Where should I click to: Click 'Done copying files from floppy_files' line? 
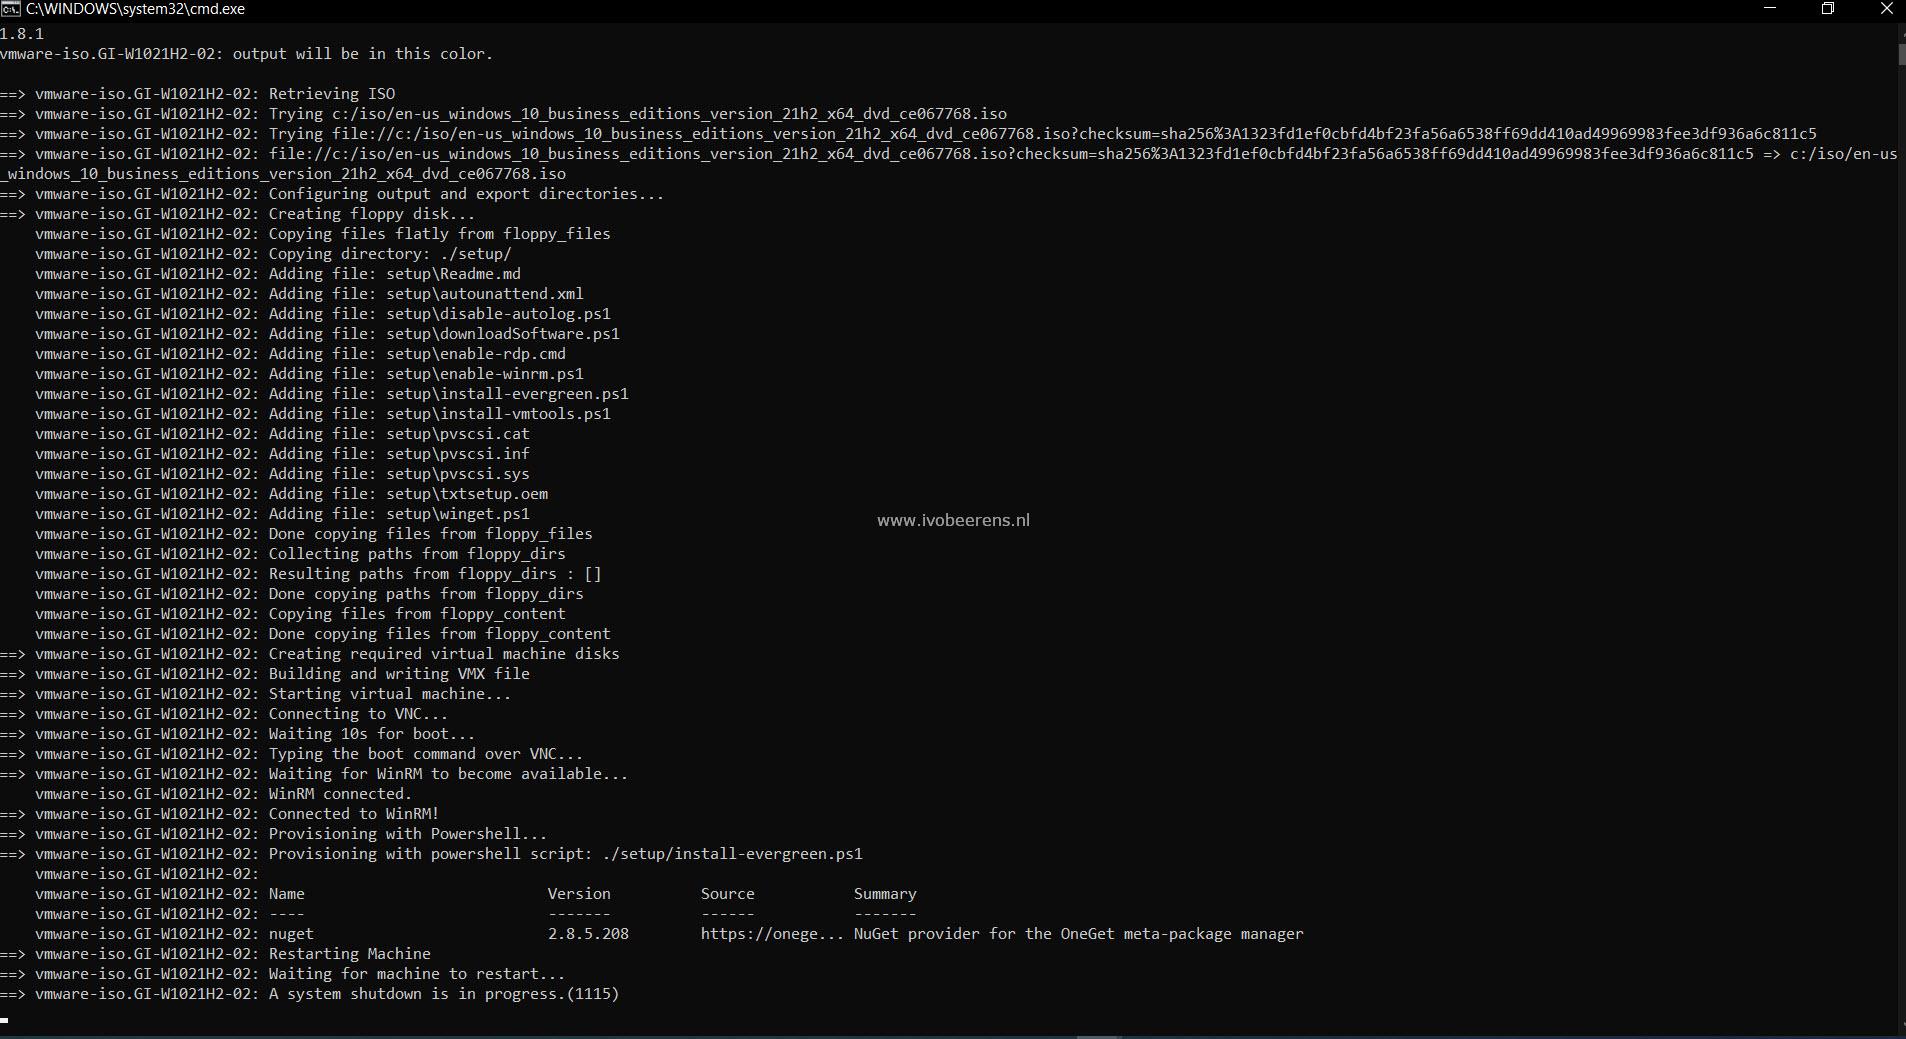[x=430, y=534]
